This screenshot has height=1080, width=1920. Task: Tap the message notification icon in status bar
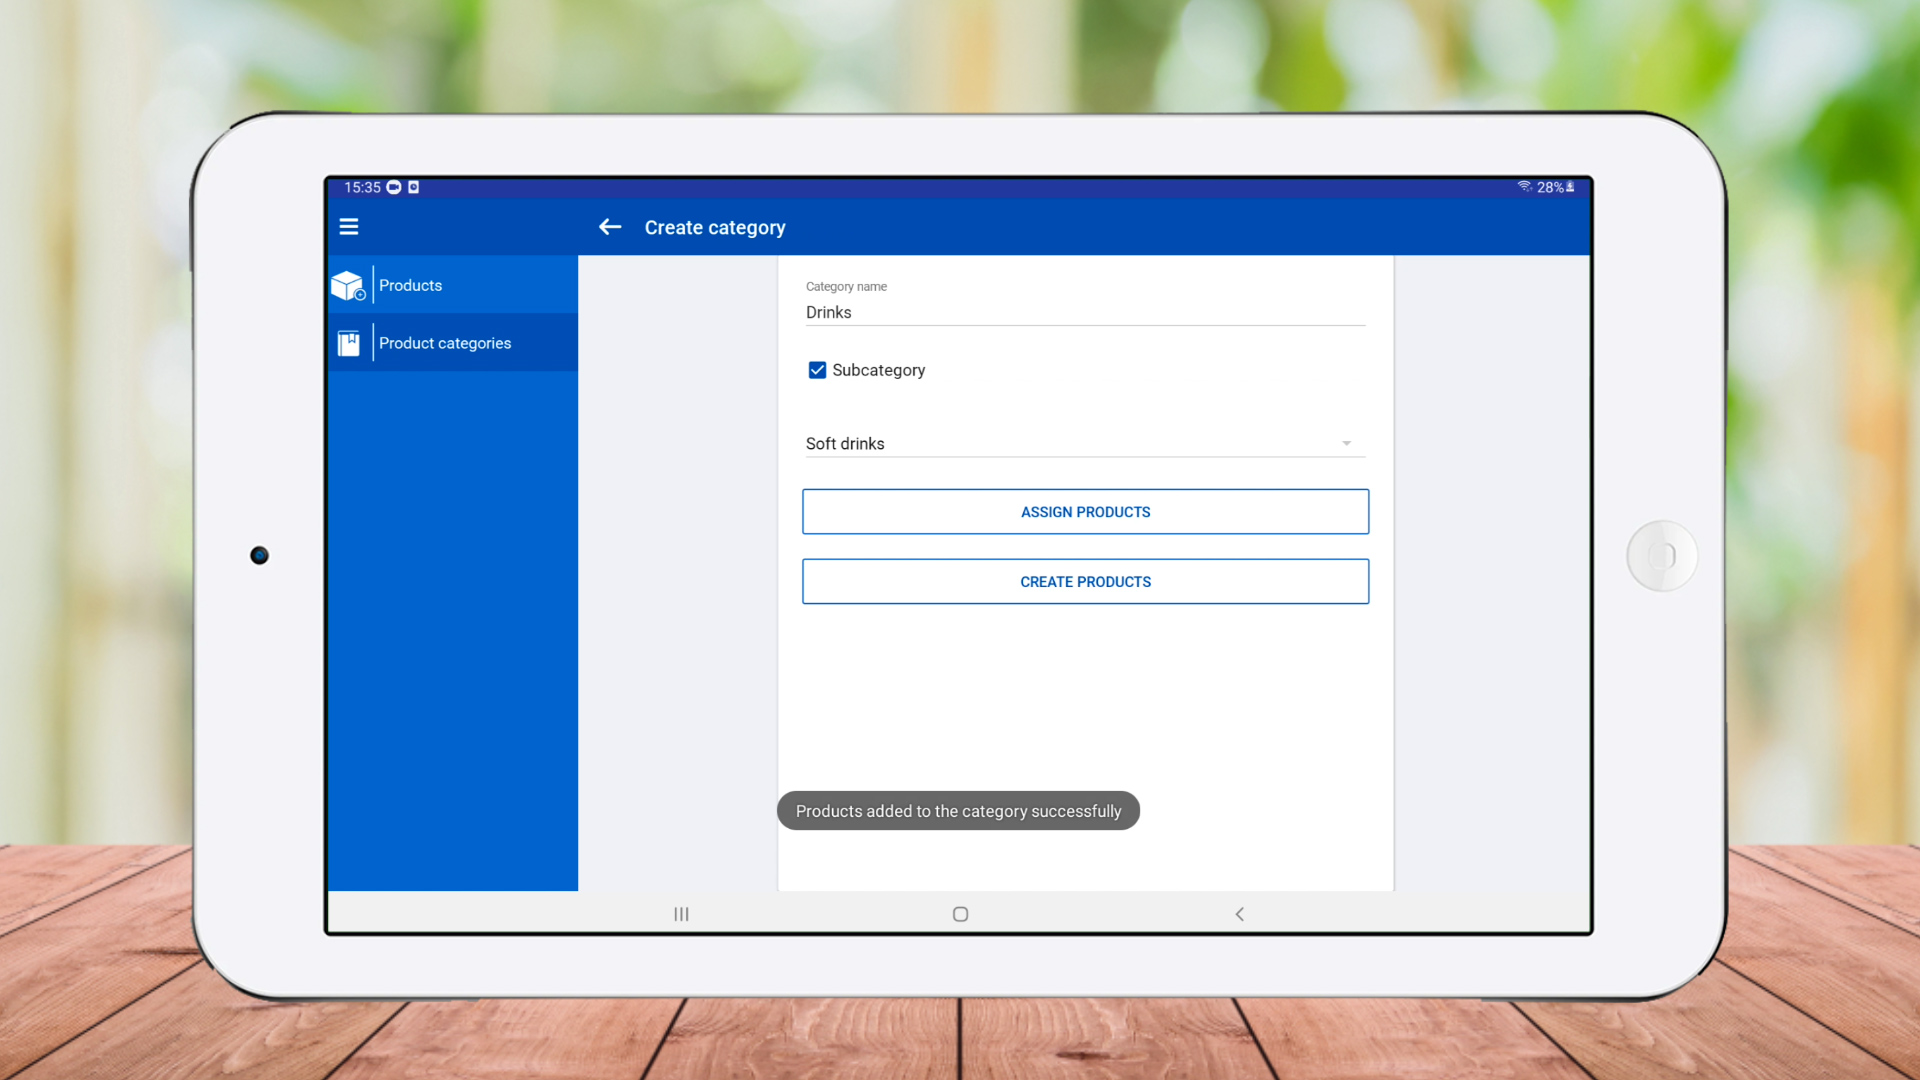394,187
